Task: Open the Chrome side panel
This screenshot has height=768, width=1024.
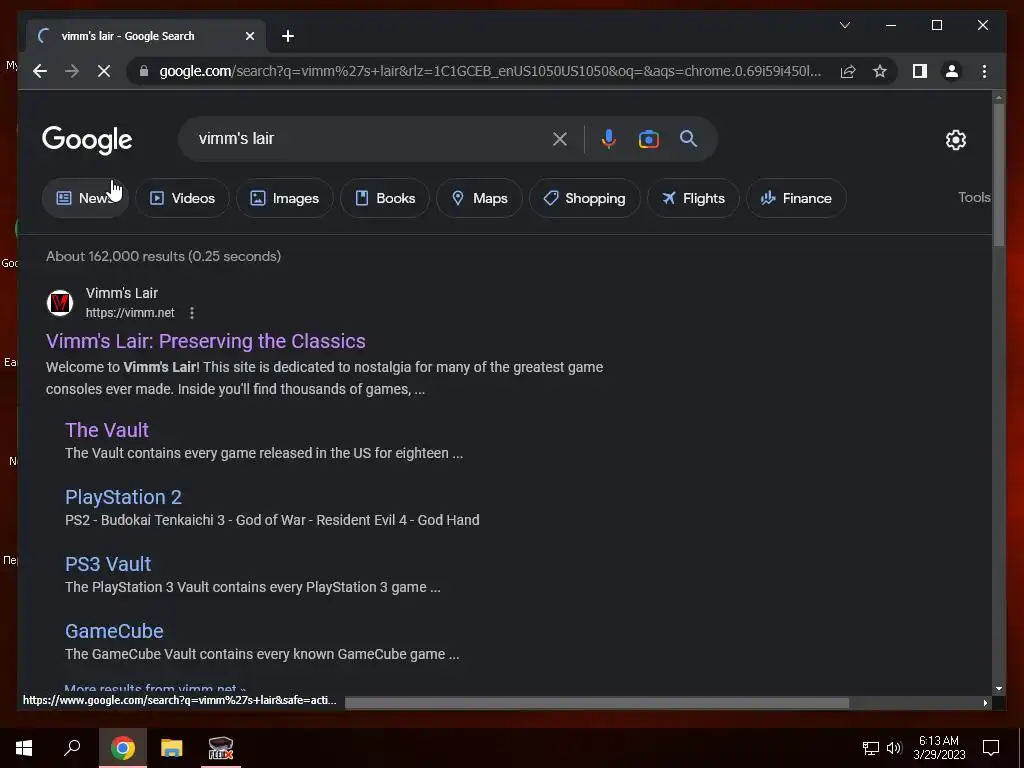Action: (x=920, y=71)
